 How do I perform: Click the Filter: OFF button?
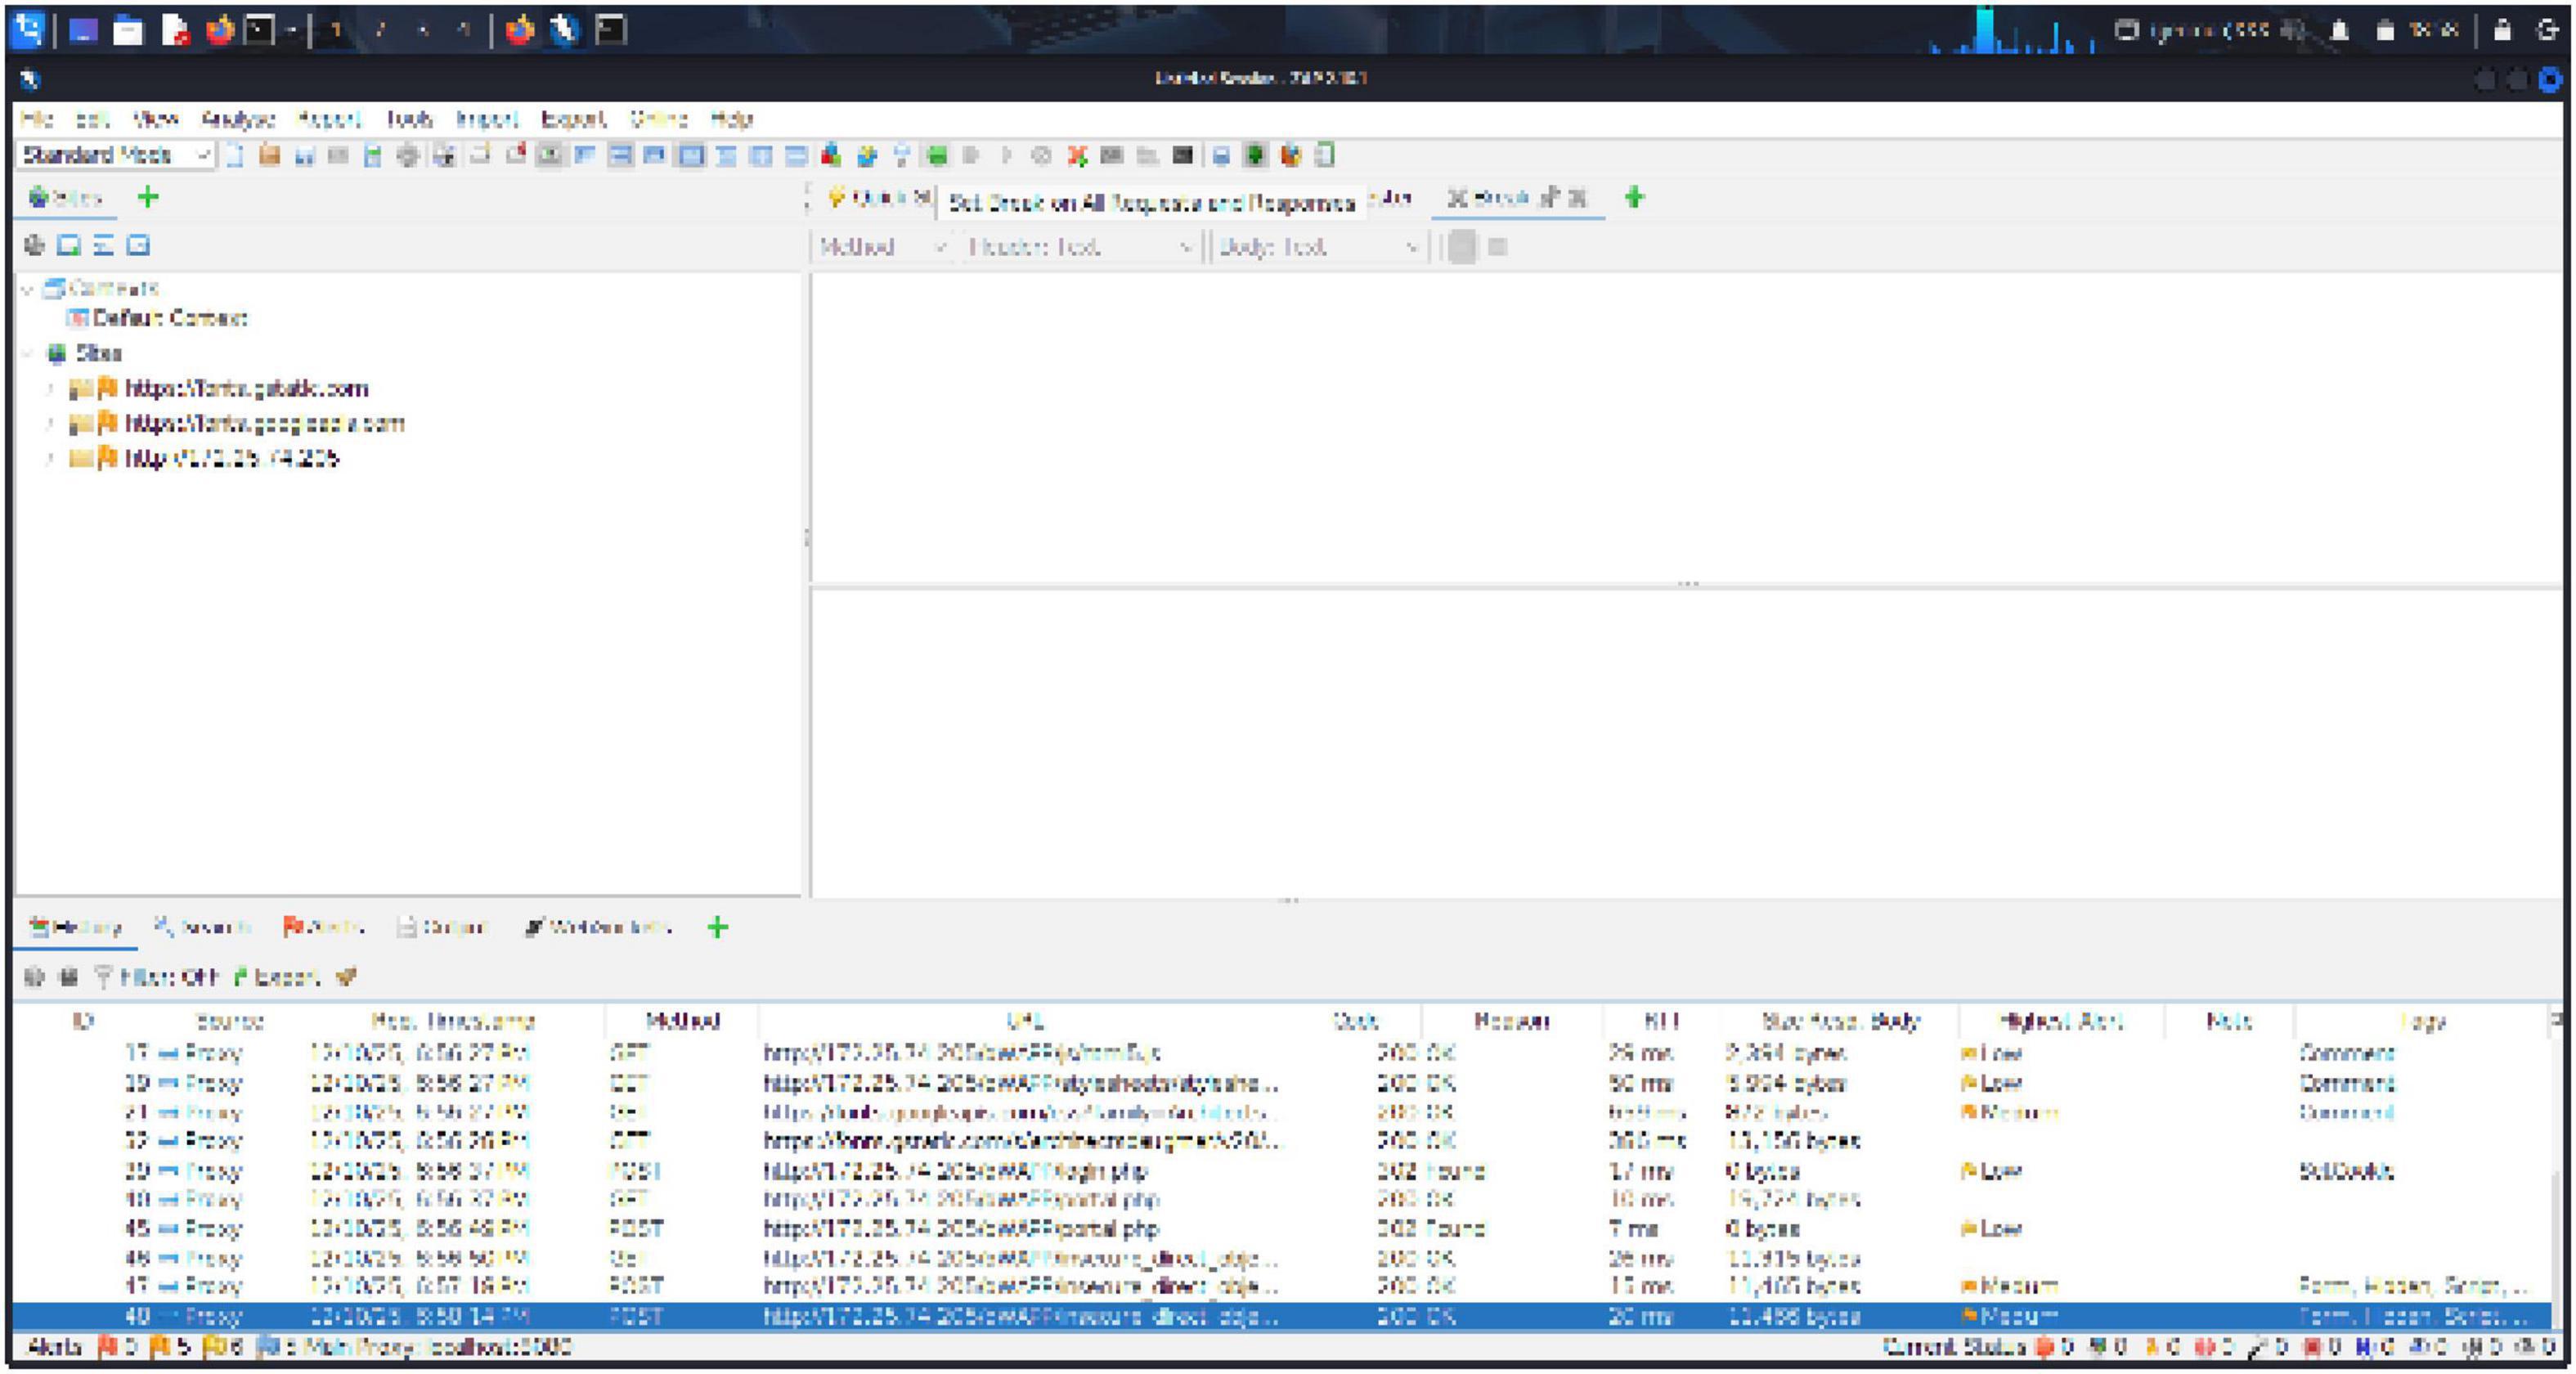tap(156, 976)
